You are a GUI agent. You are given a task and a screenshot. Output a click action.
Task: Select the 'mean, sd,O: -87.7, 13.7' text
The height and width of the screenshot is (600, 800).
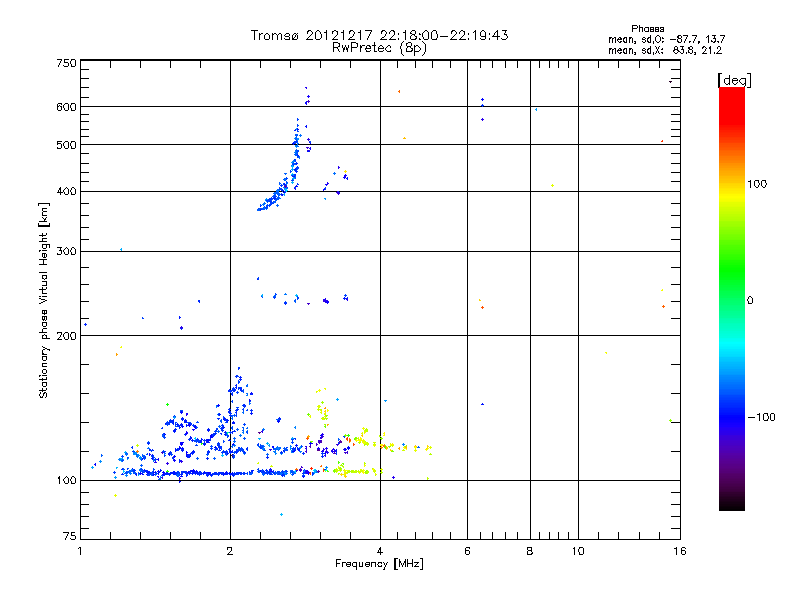(666, 39)
